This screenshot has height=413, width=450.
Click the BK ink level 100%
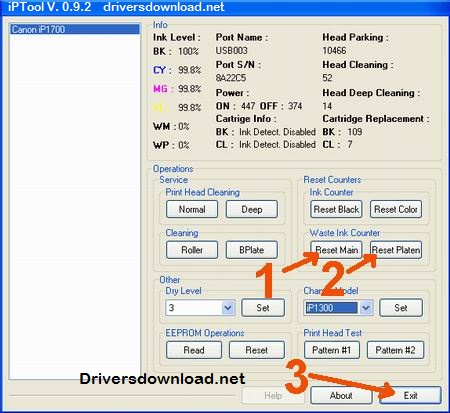[189, 51]
